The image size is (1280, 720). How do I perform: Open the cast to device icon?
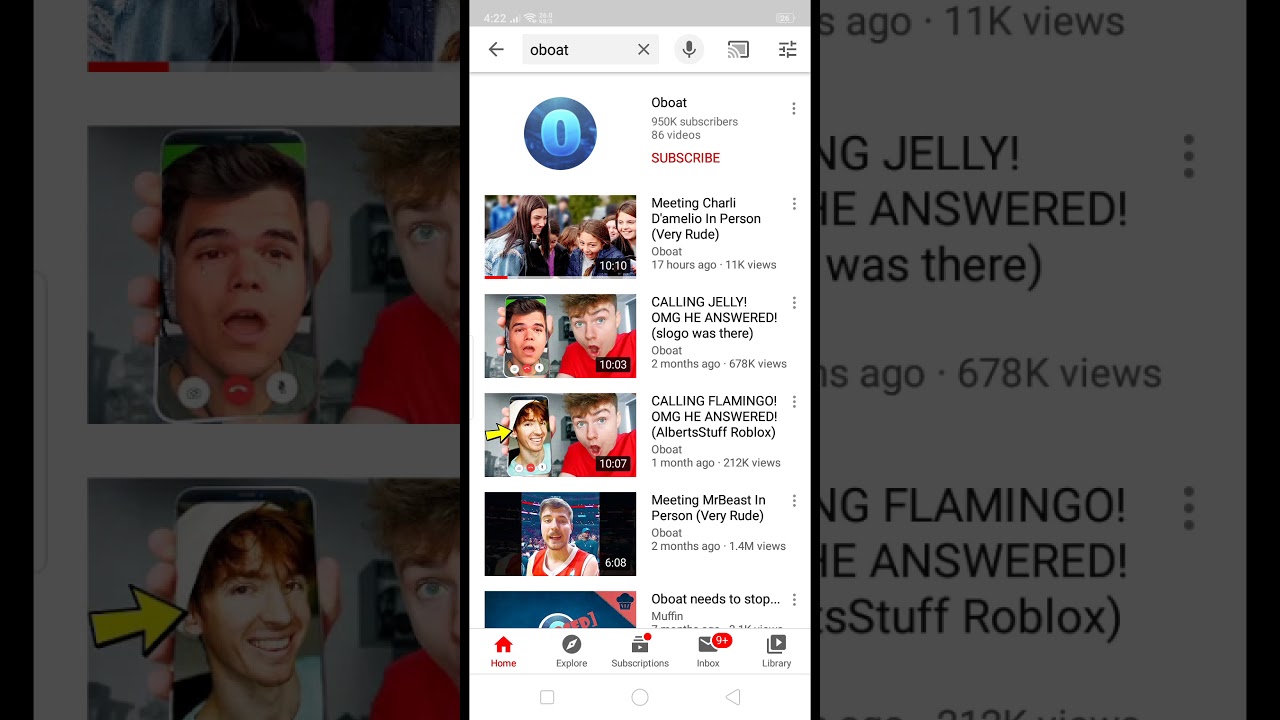pos(738,49)
